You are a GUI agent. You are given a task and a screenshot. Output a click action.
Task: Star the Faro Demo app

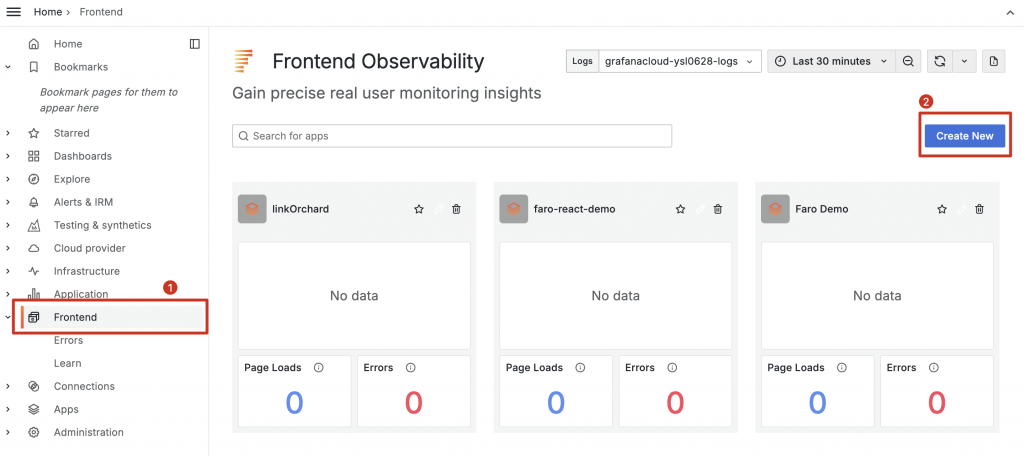(942, 209)
